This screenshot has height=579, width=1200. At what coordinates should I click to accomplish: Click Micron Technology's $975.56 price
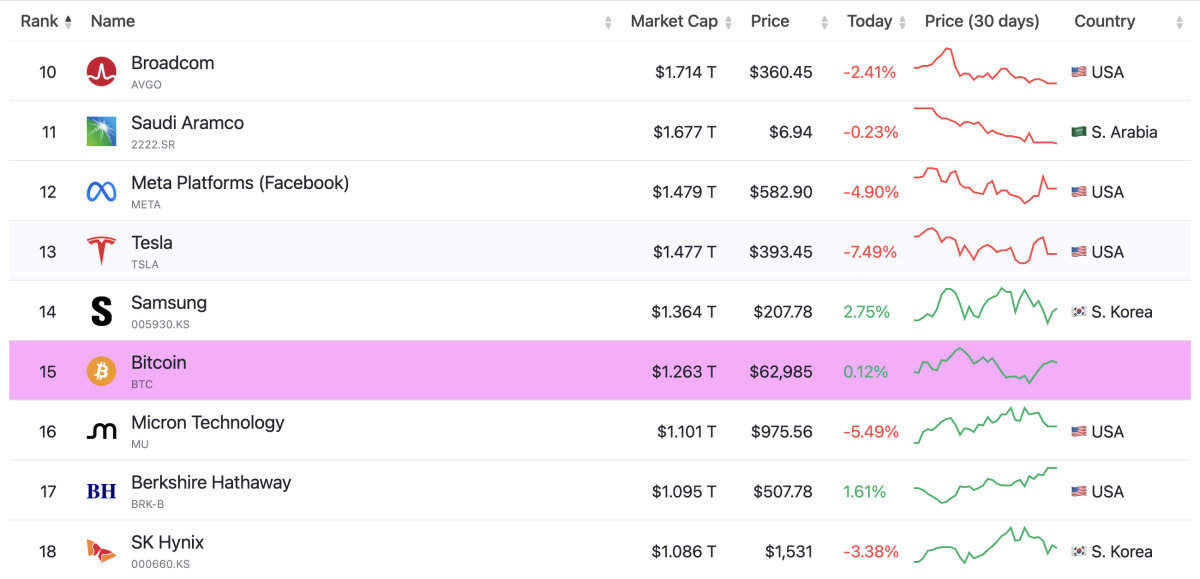[x=781, y=432]
